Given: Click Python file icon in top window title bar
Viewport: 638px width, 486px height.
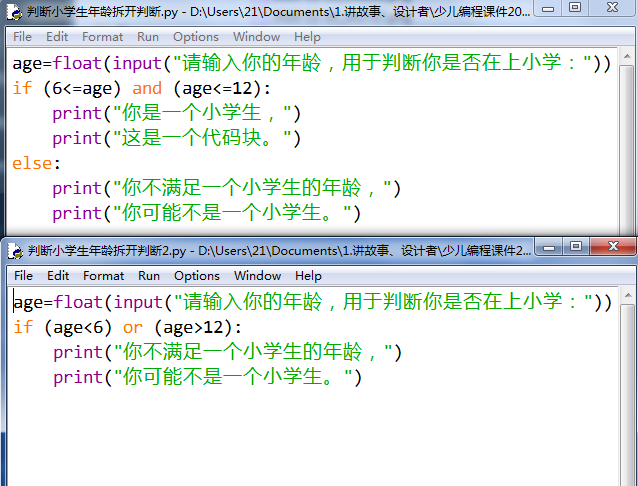Looking at the screenshot, I should pyautogui.click(x=14, y=12).
